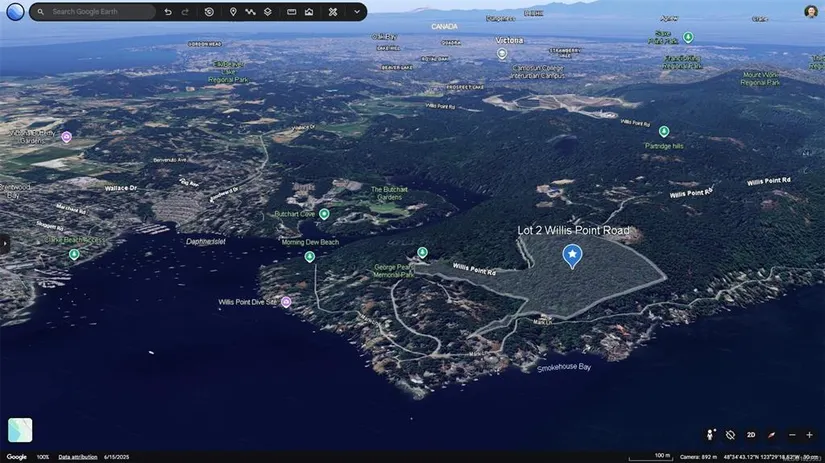Screen dimensions: 825x463
Task: Open historical imagery clock tool
Action: [209, 12]
